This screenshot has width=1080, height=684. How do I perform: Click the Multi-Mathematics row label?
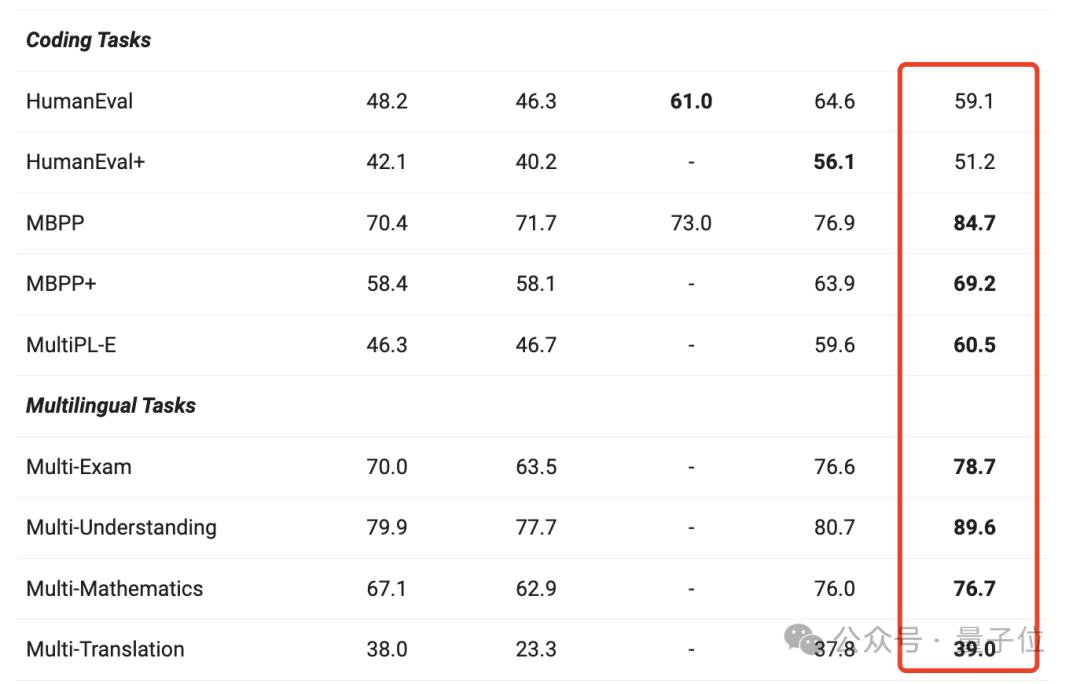(x=114, y=589)
